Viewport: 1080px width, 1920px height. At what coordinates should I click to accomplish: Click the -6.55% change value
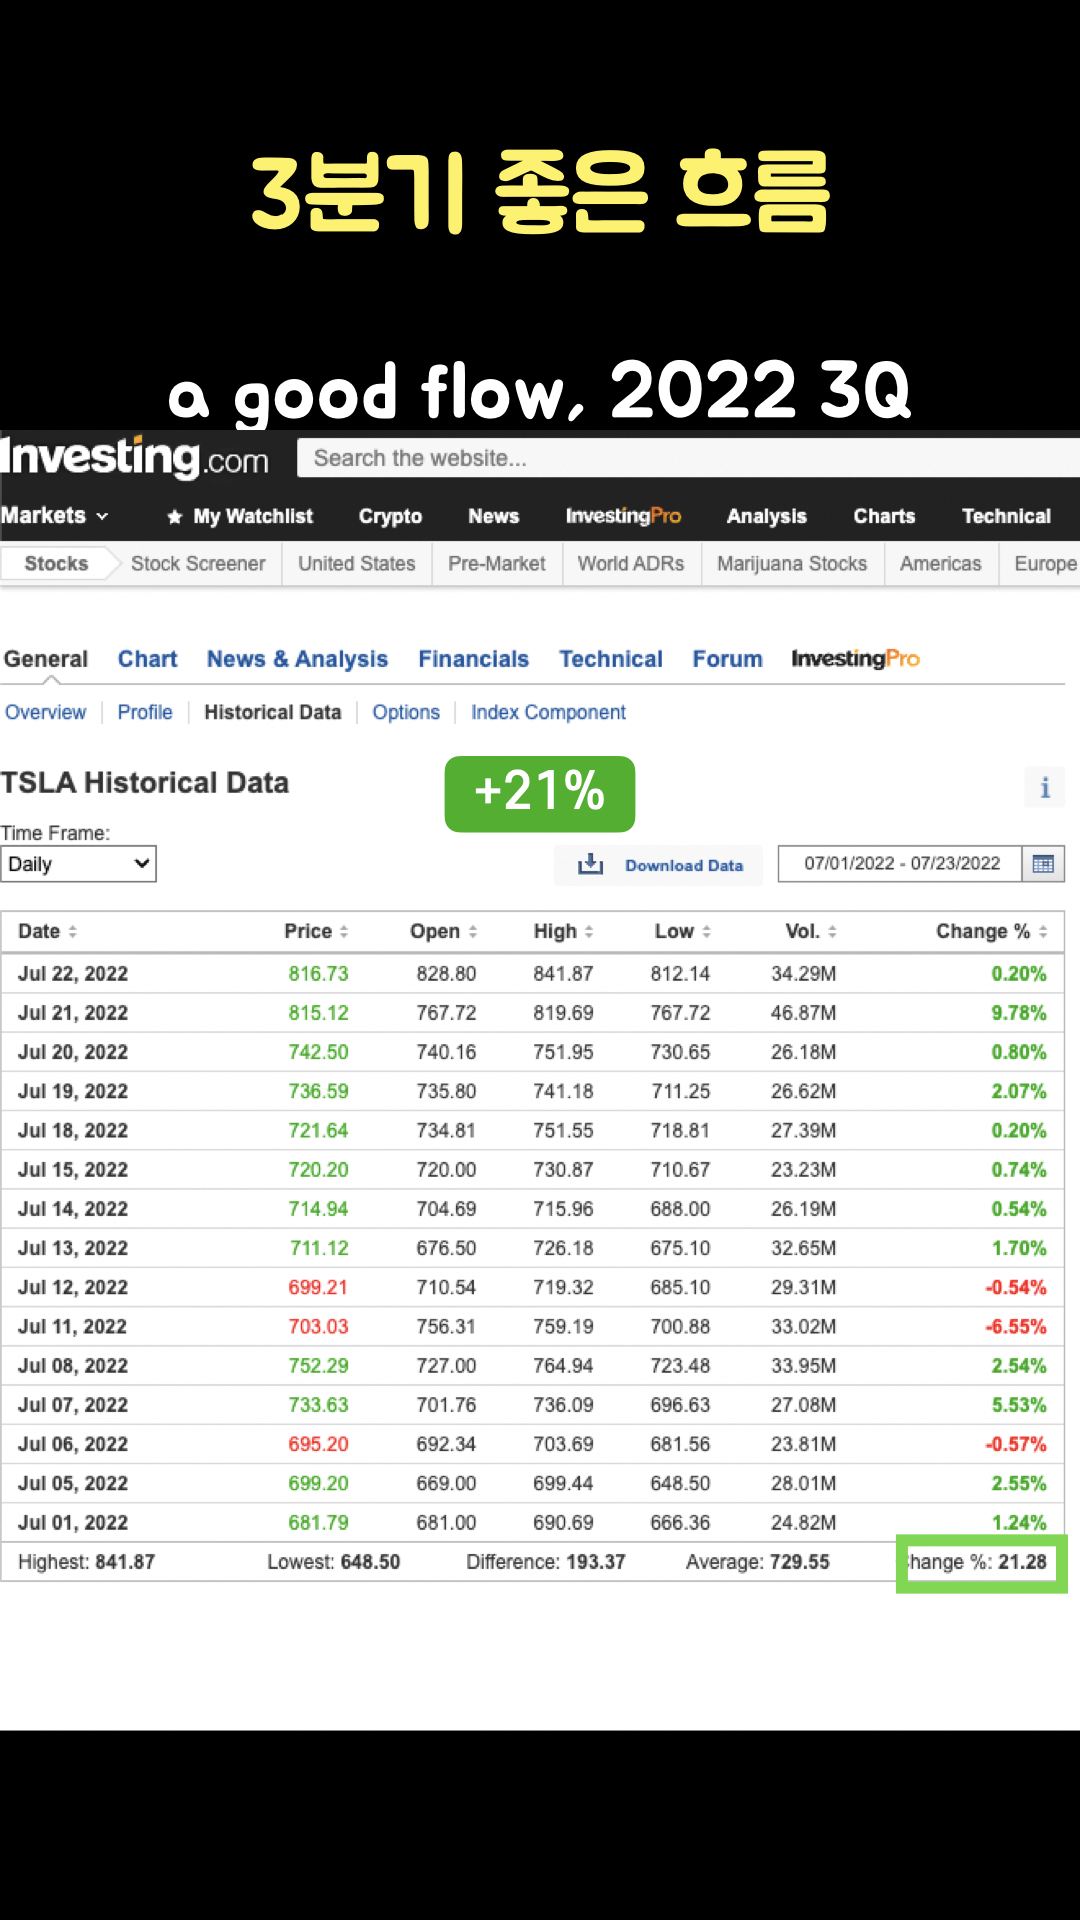tap(1016, 1327)
